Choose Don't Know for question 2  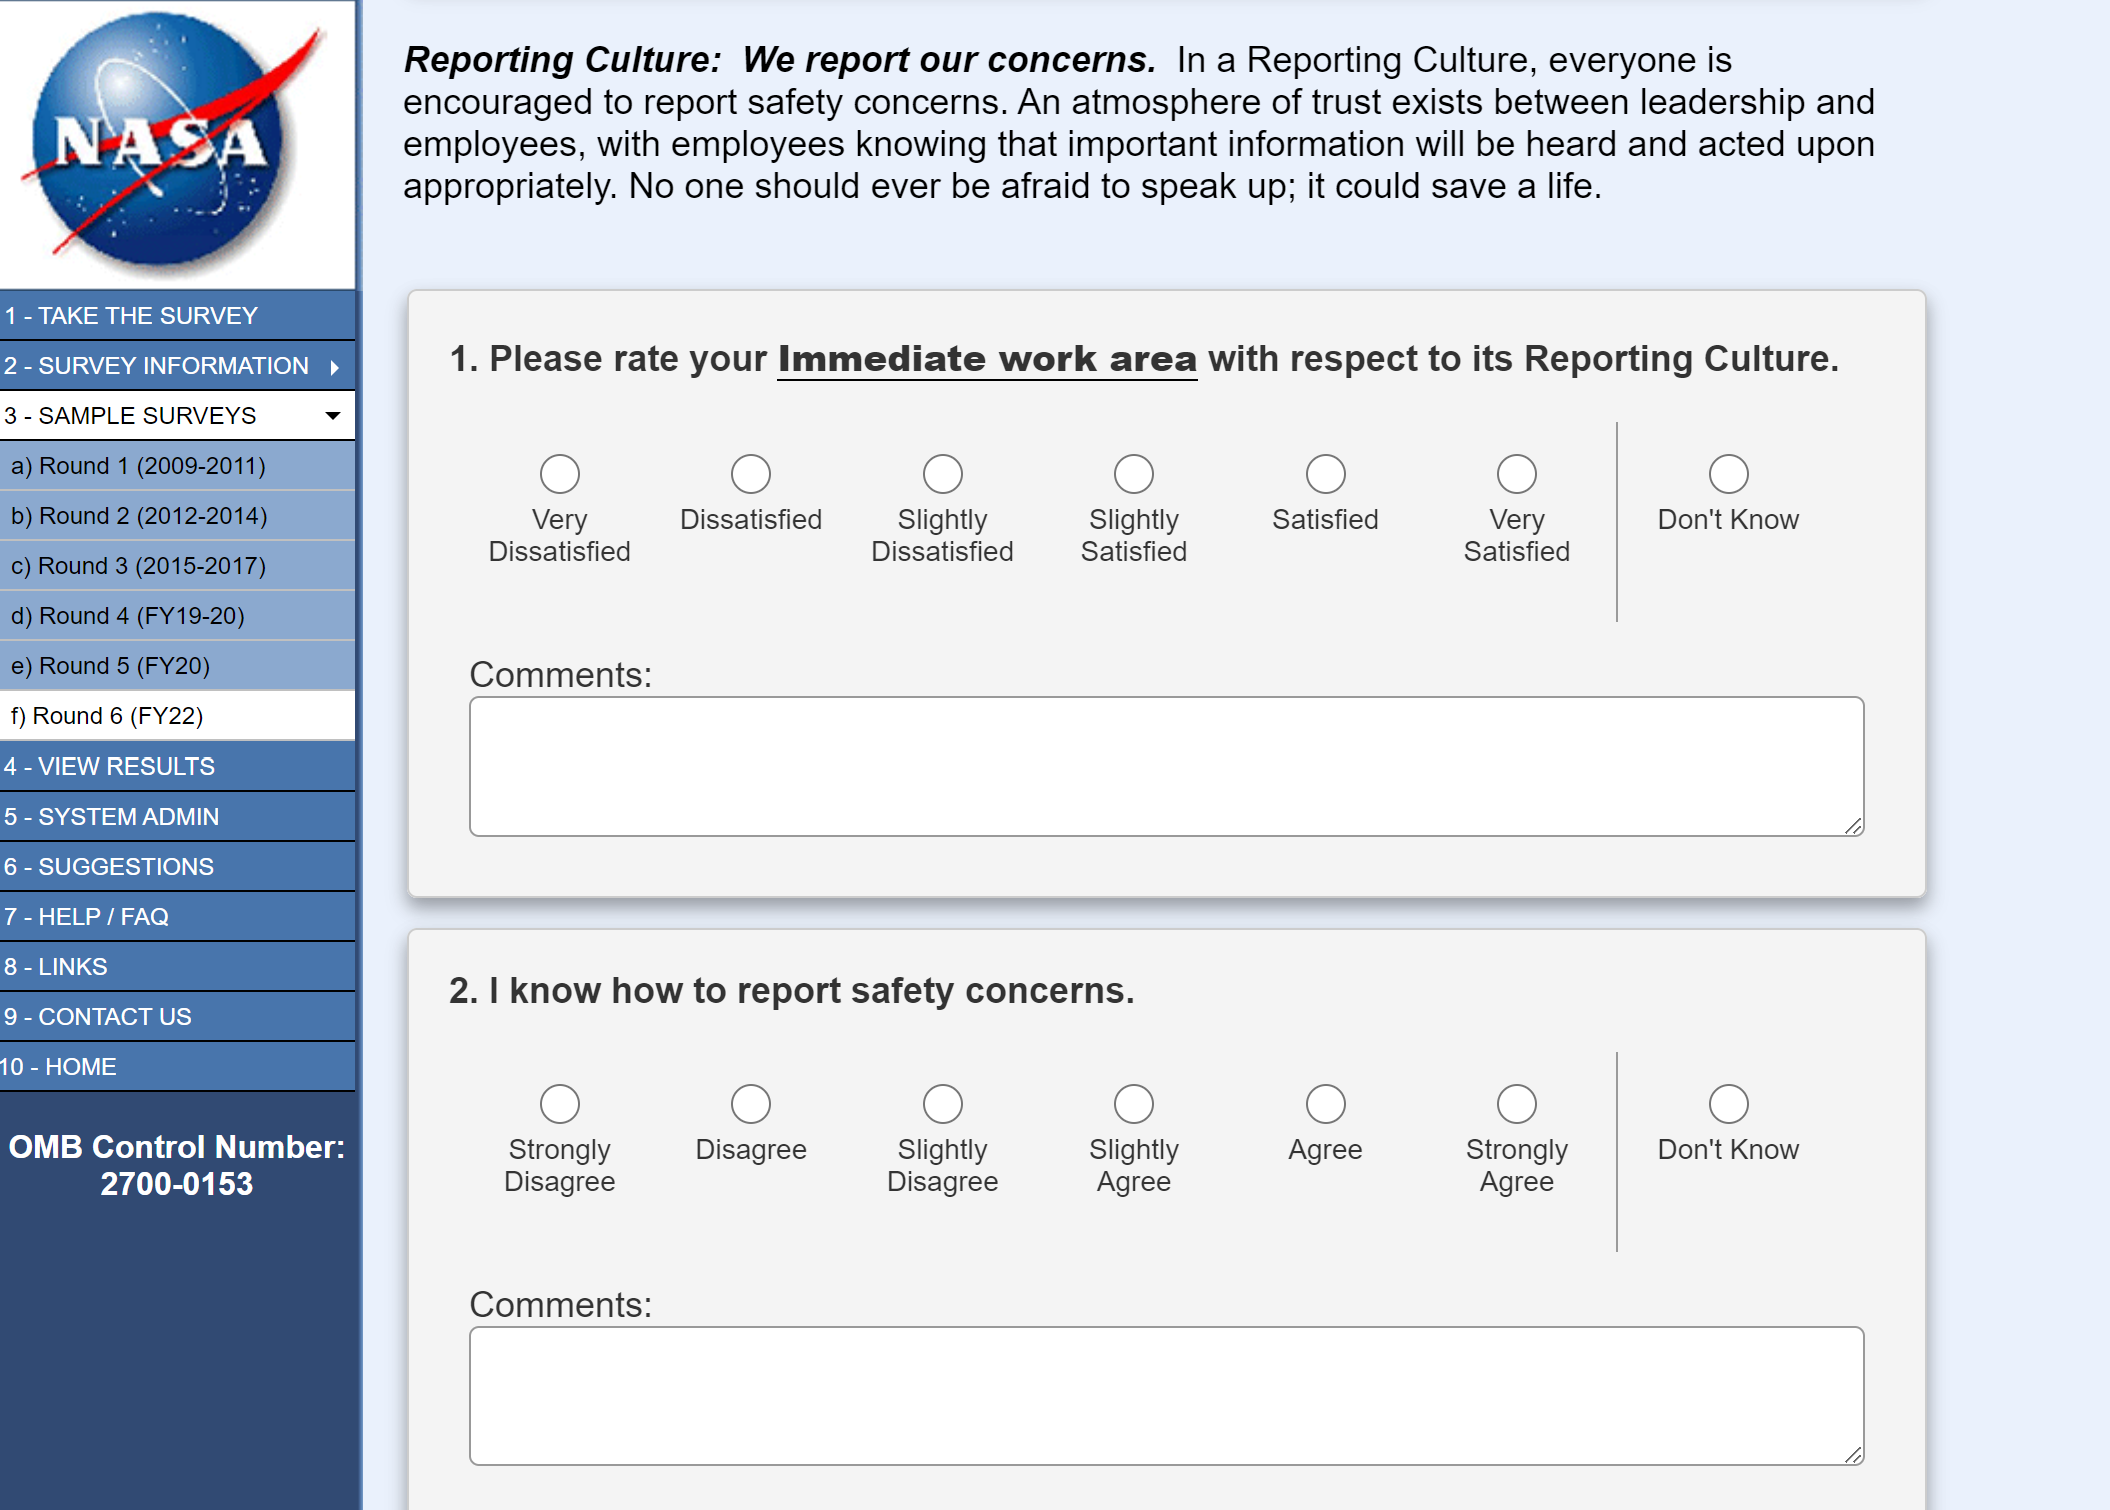pyautogui.click(x=1727, y=1104)
